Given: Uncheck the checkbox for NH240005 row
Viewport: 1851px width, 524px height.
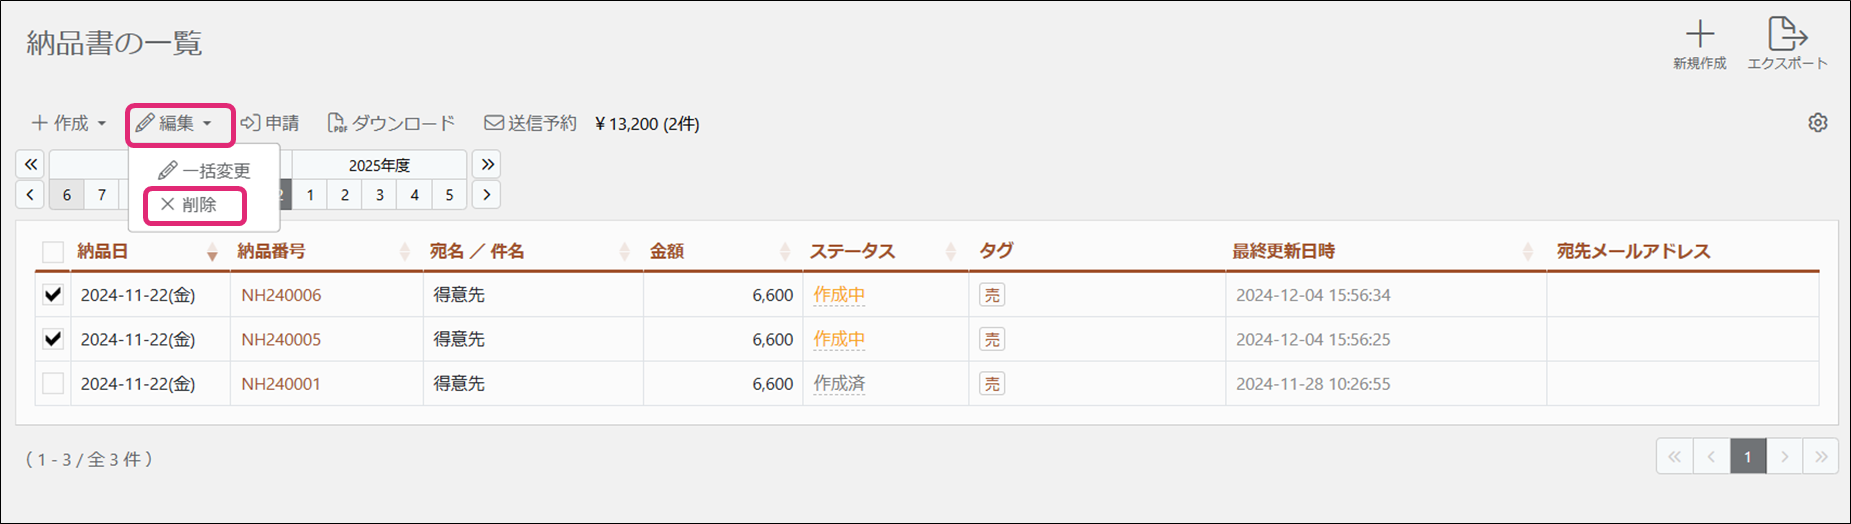Looking at the screenshot, I should point(53,339).
